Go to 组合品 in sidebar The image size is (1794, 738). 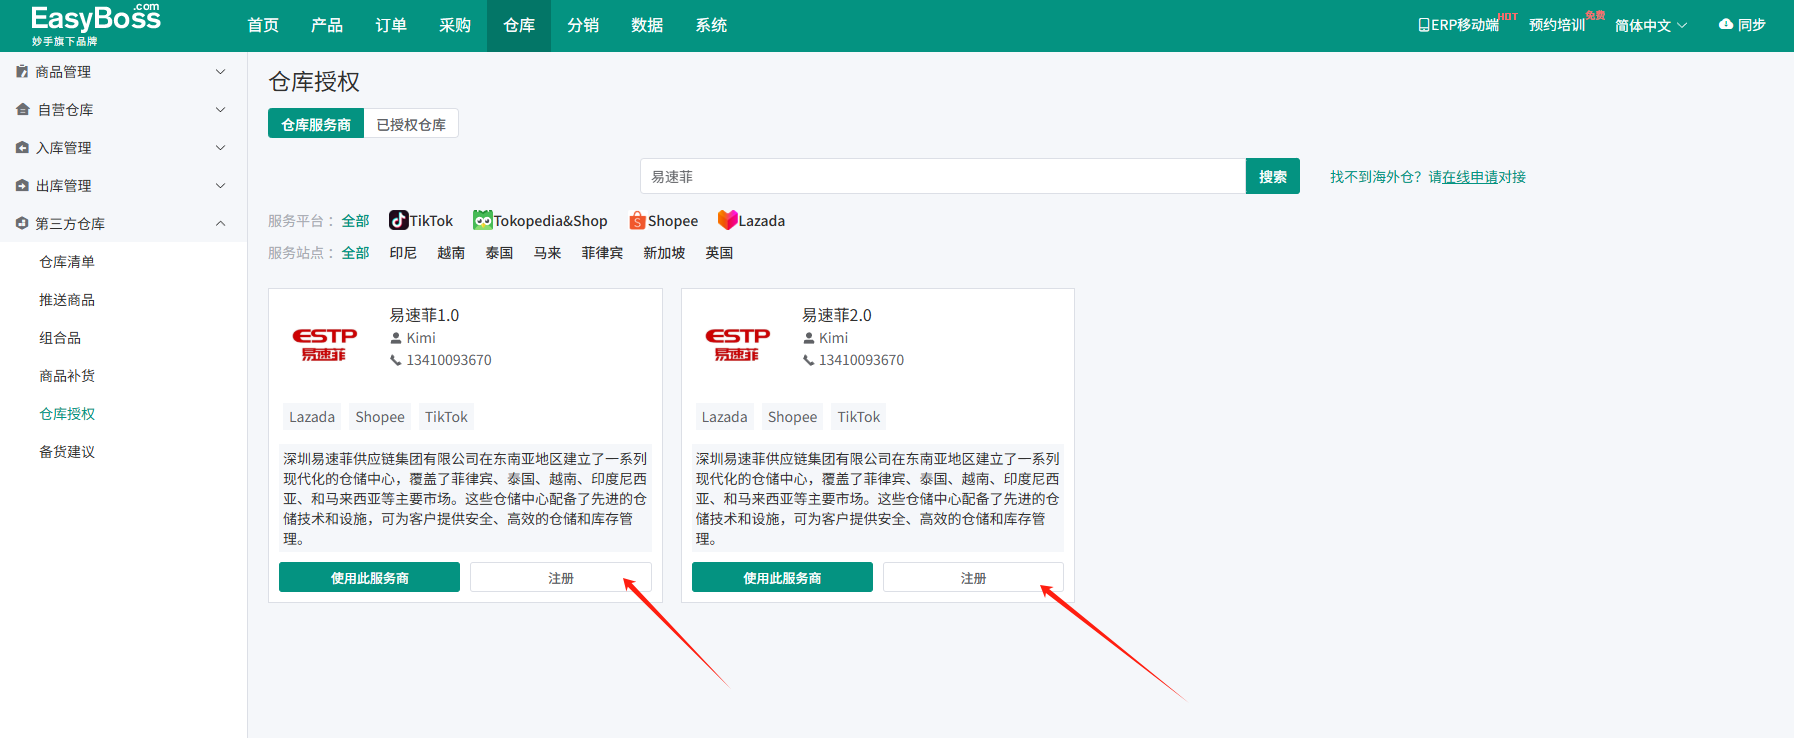[x=60, y=338]
